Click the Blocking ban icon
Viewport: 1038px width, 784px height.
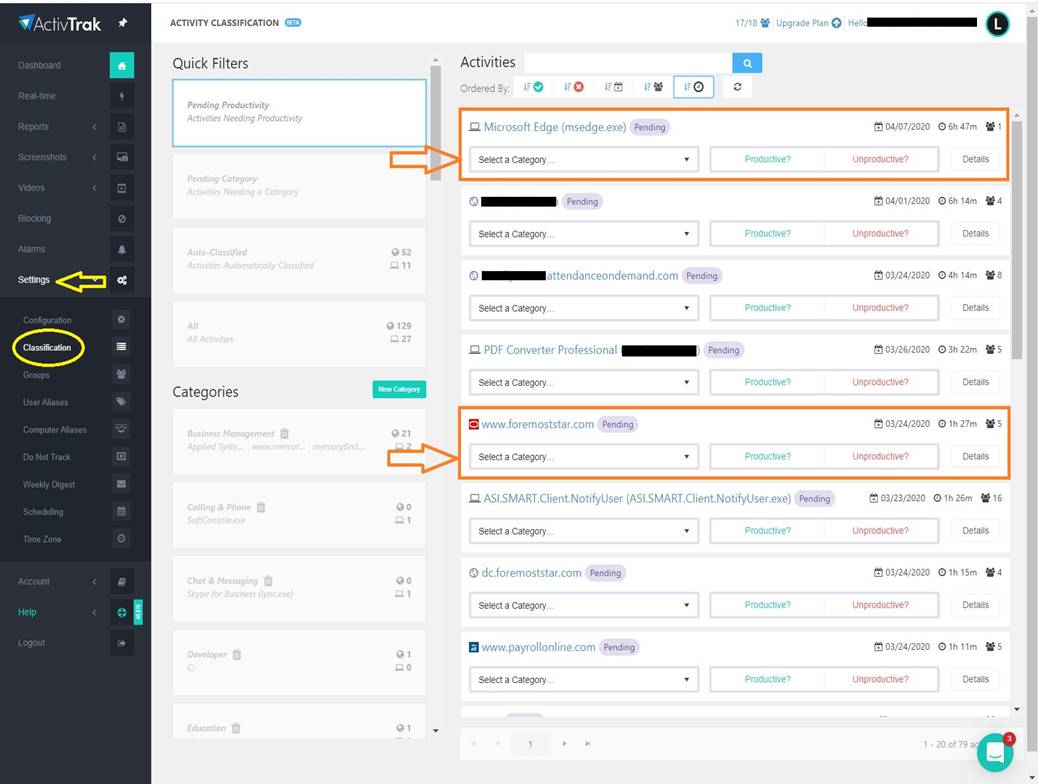(x=122, y=219)
